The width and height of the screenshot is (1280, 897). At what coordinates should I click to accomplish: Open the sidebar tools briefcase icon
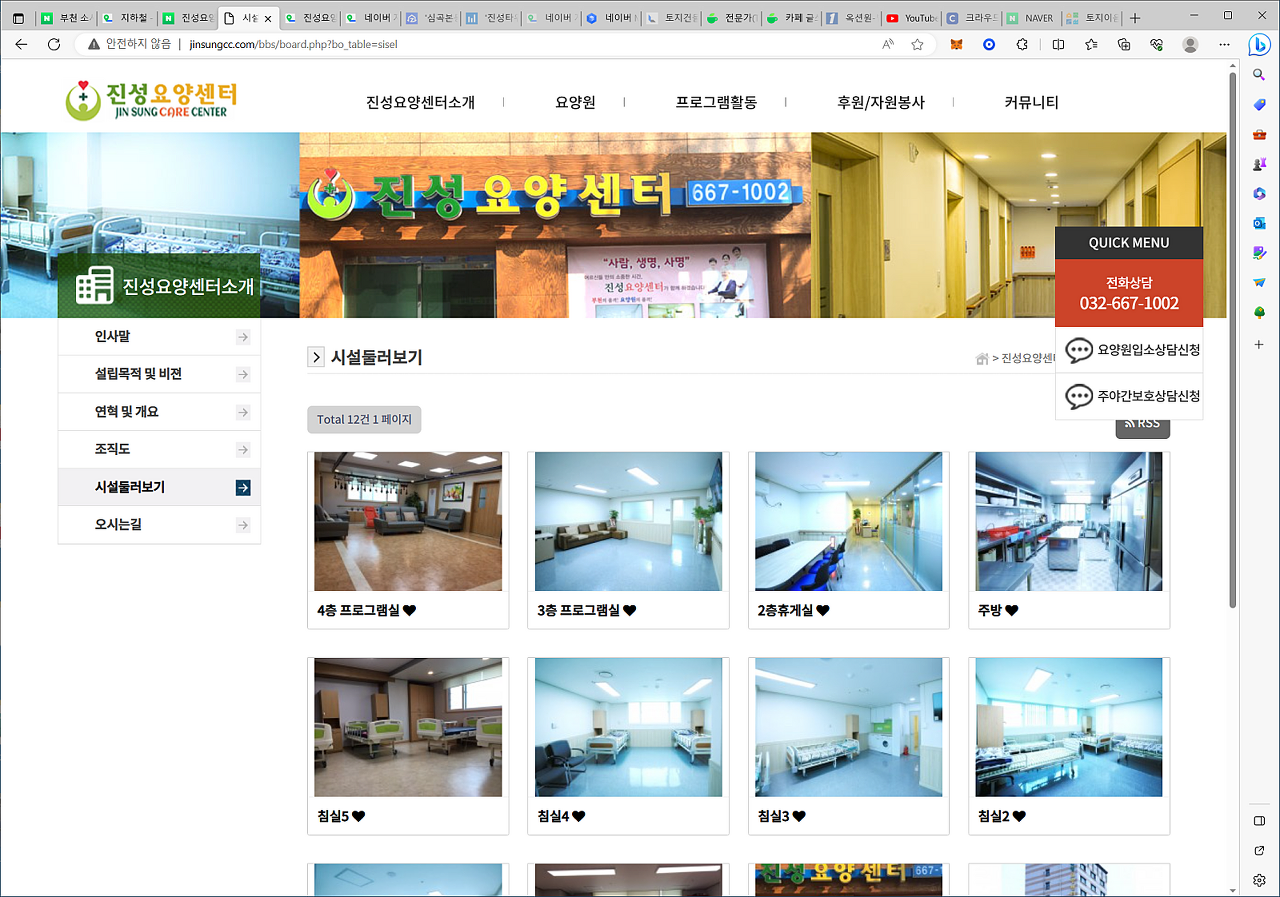[x=1260, y=134]
